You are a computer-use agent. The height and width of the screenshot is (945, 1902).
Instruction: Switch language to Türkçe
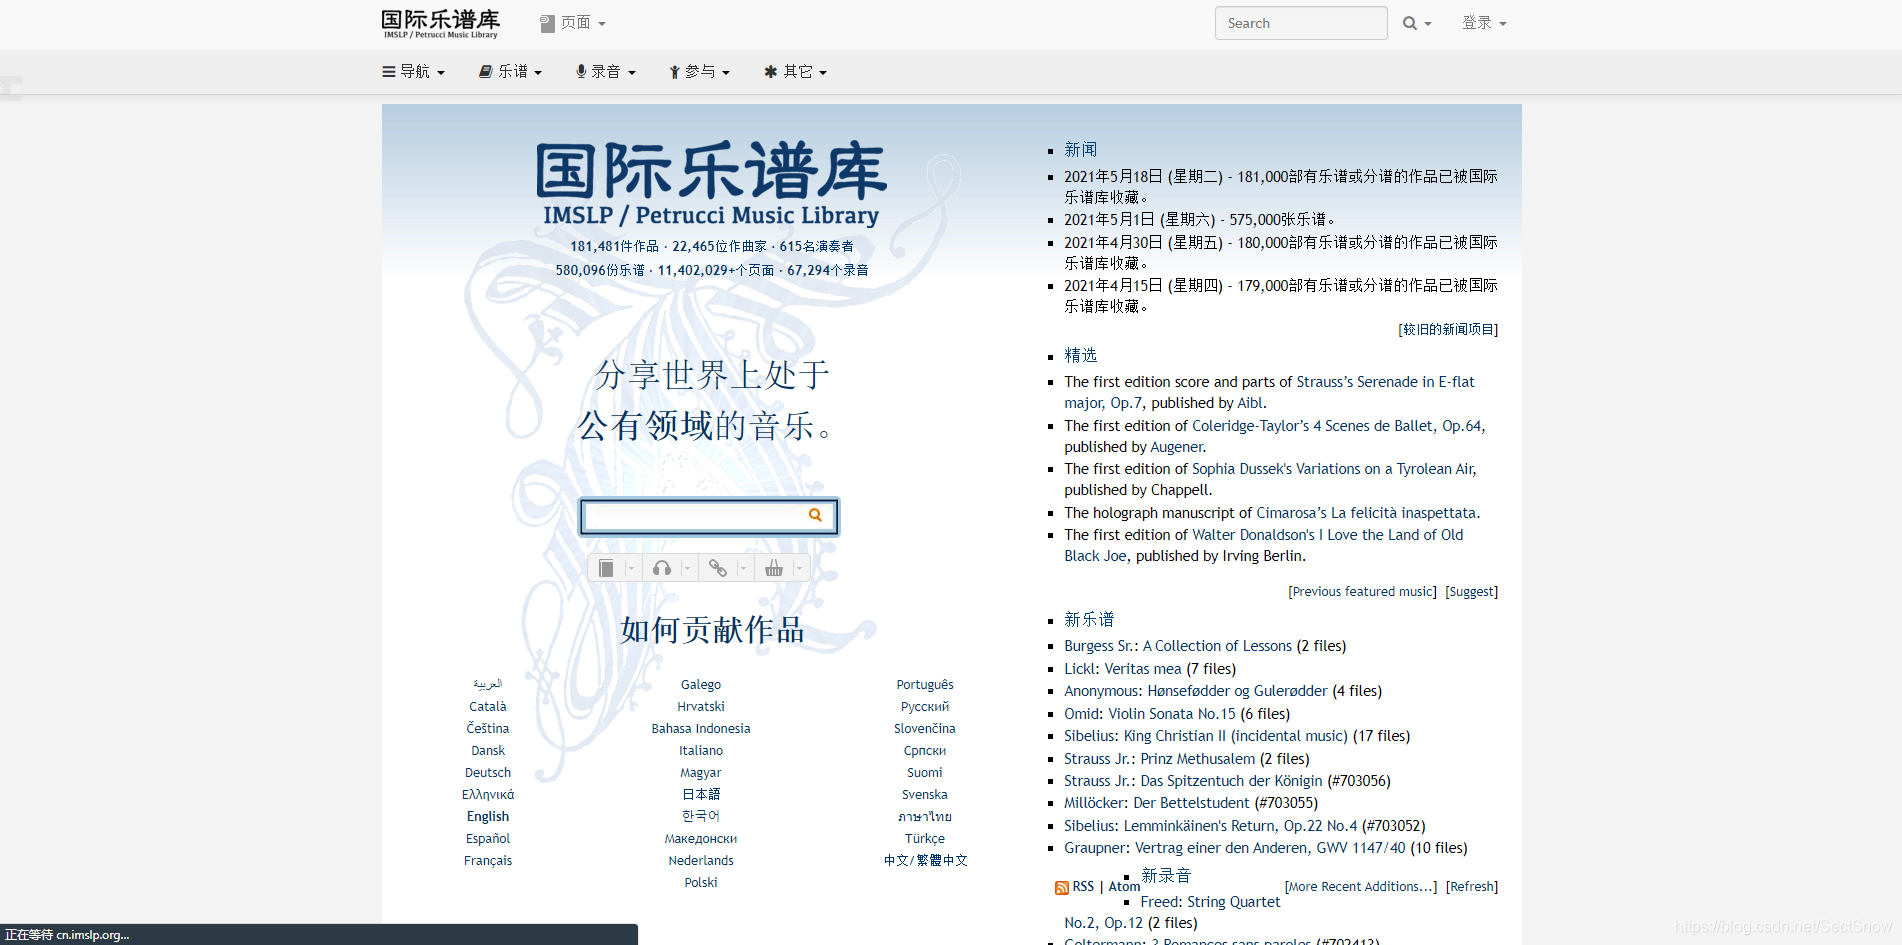tap(925, 839)
